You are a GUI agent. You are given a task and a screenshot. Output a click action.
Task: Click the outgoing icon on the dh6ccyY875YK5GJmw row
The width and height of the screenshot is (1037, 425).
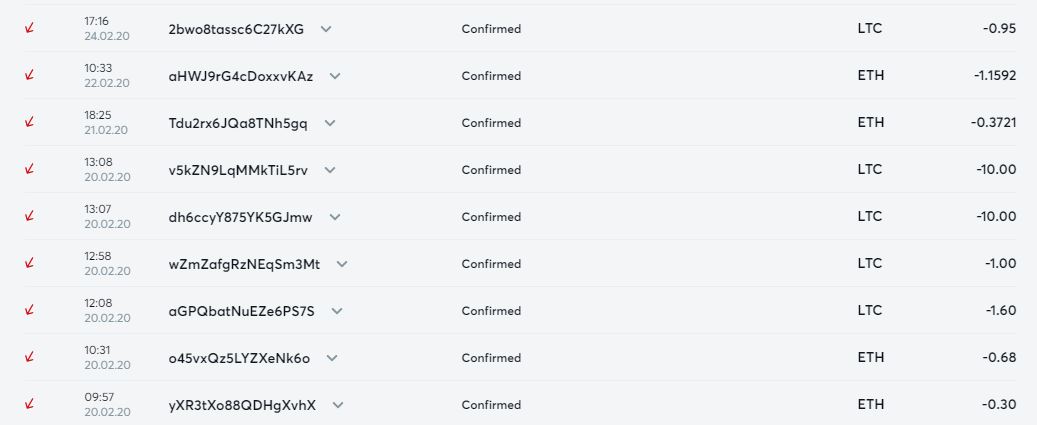point(29,217)
